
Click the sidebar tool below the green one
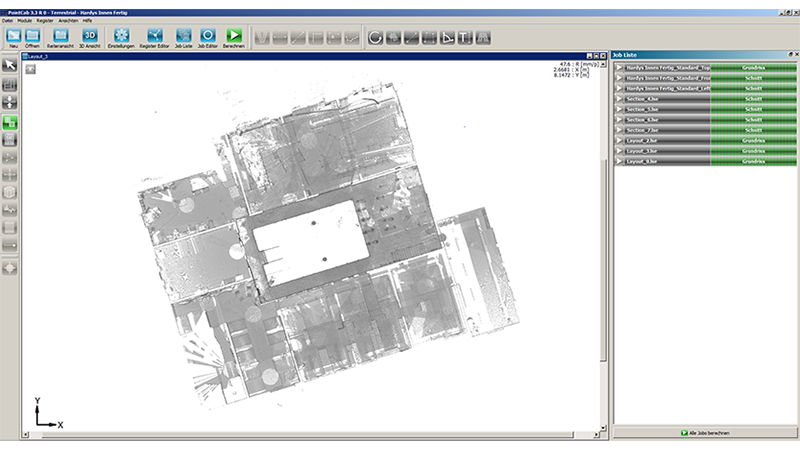(x=10, y=140)
